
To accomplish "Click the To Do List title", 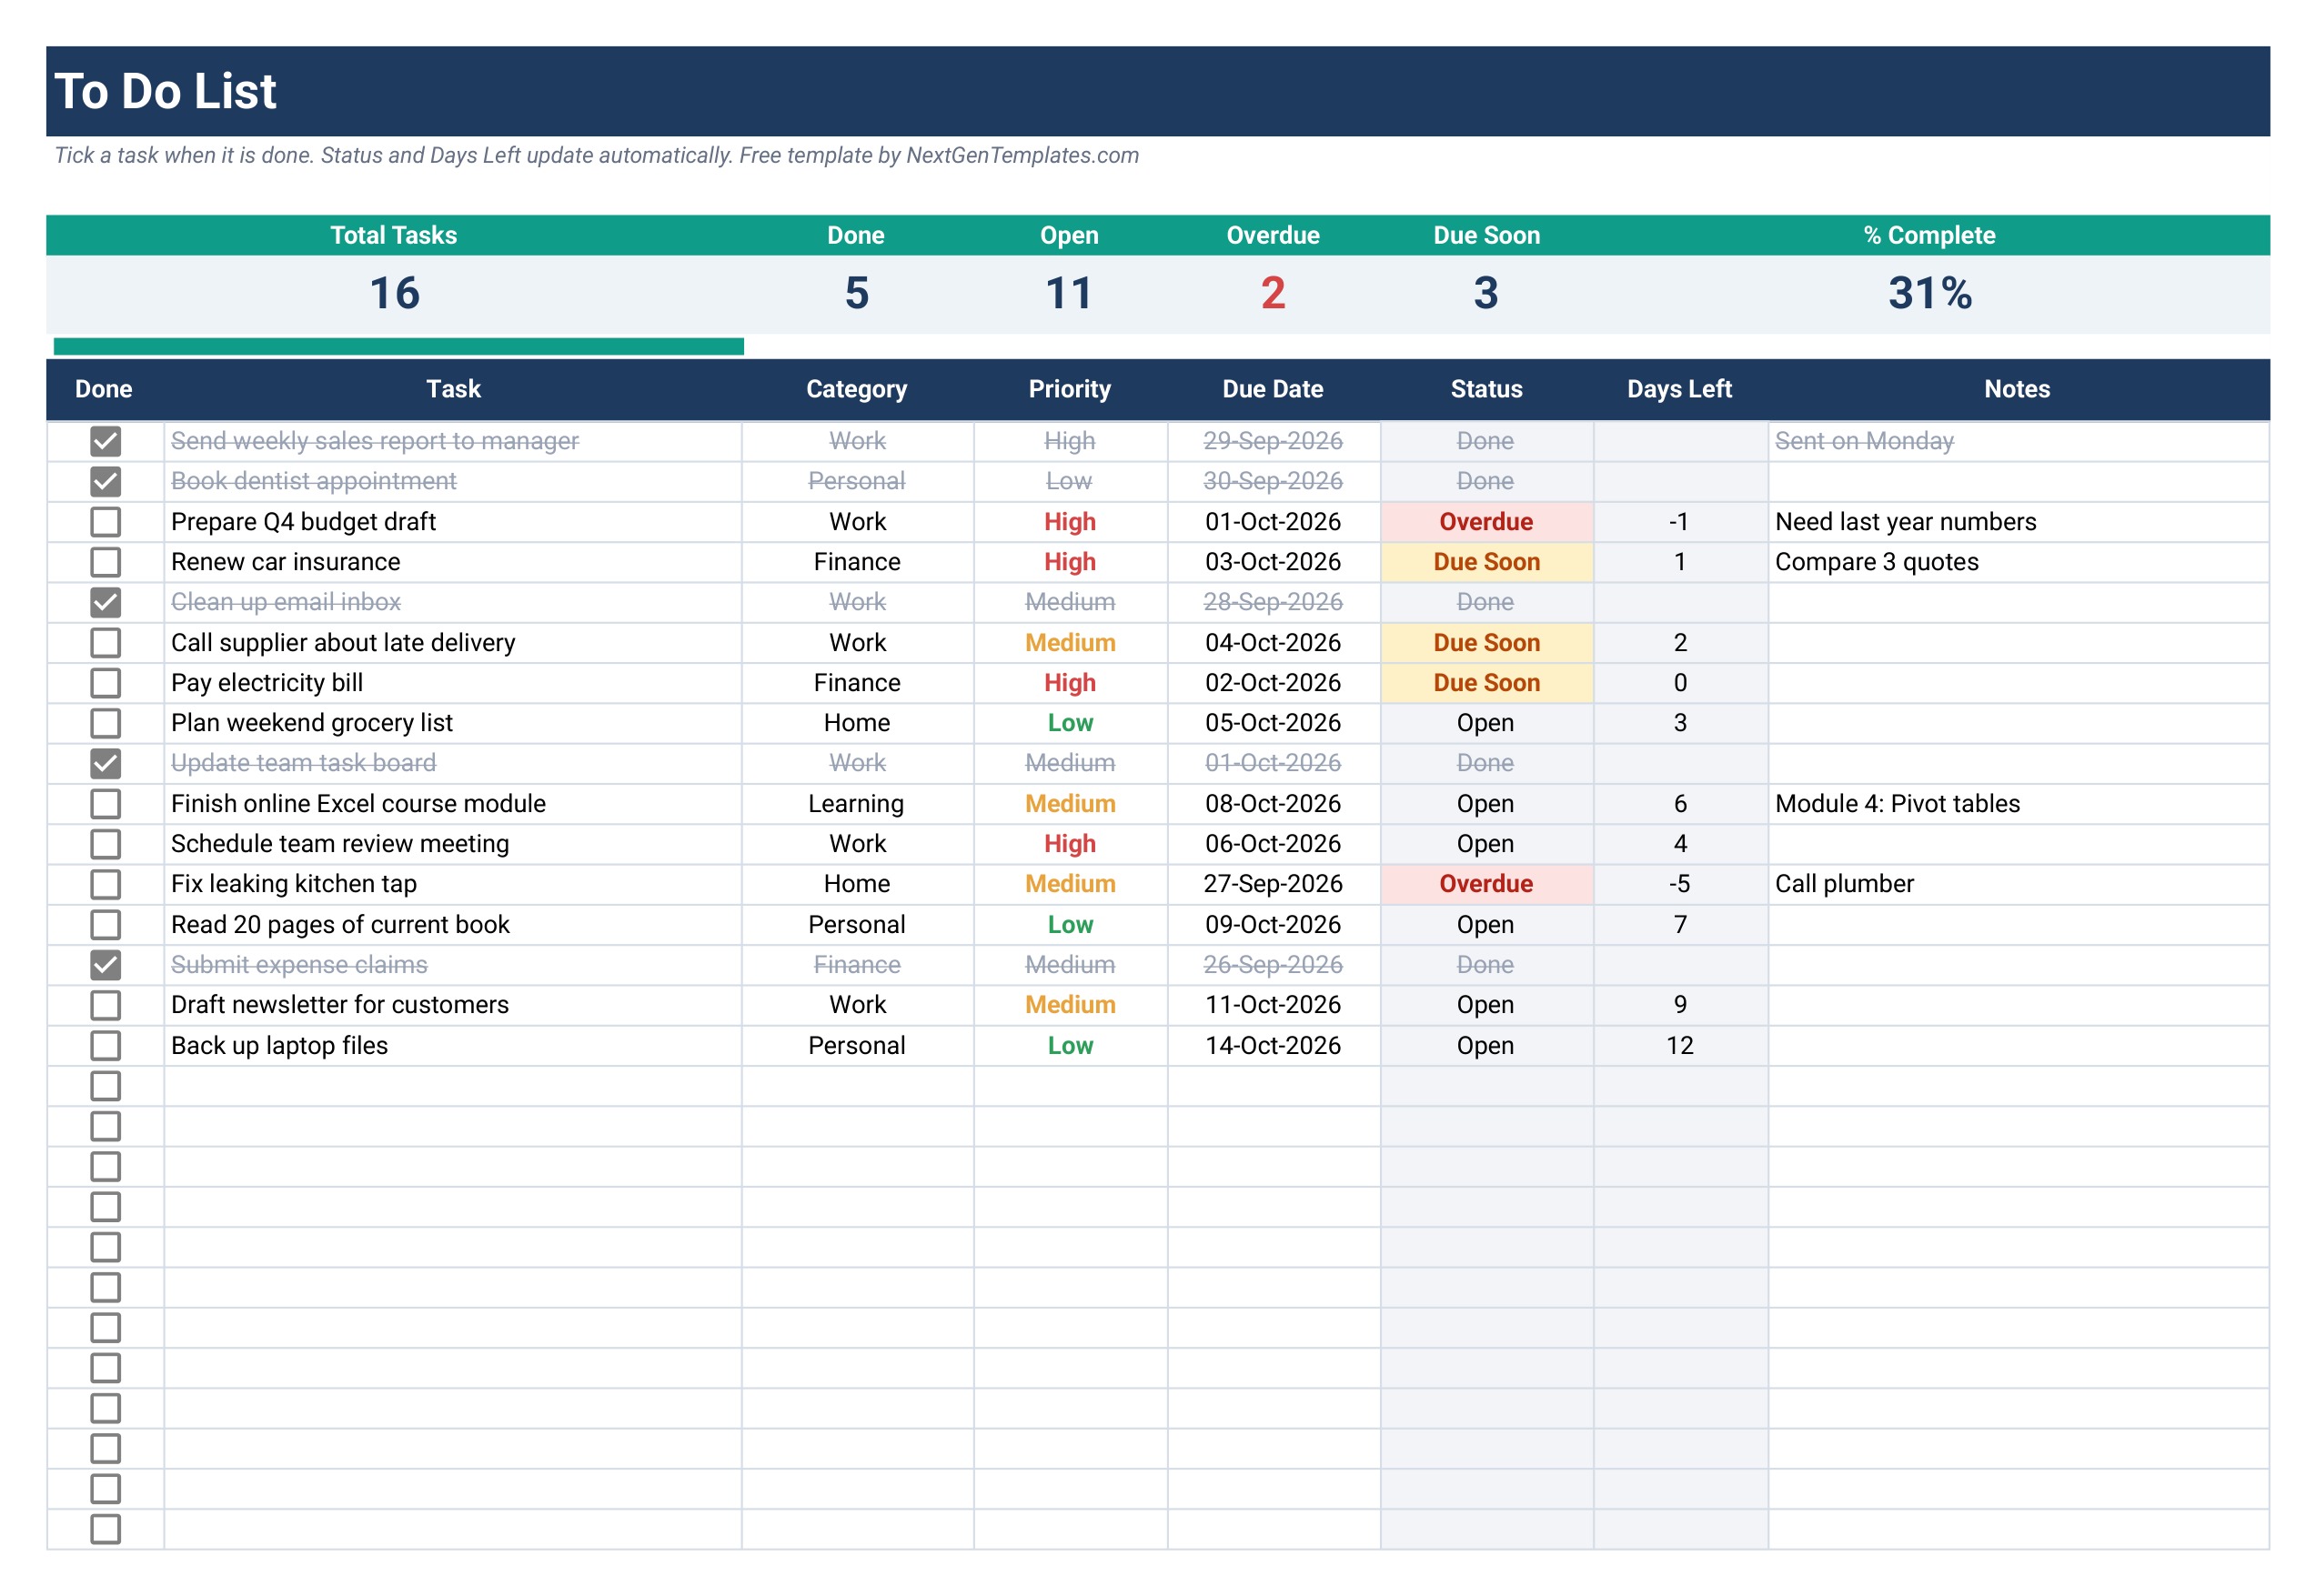I will click(x=165, y=91).
